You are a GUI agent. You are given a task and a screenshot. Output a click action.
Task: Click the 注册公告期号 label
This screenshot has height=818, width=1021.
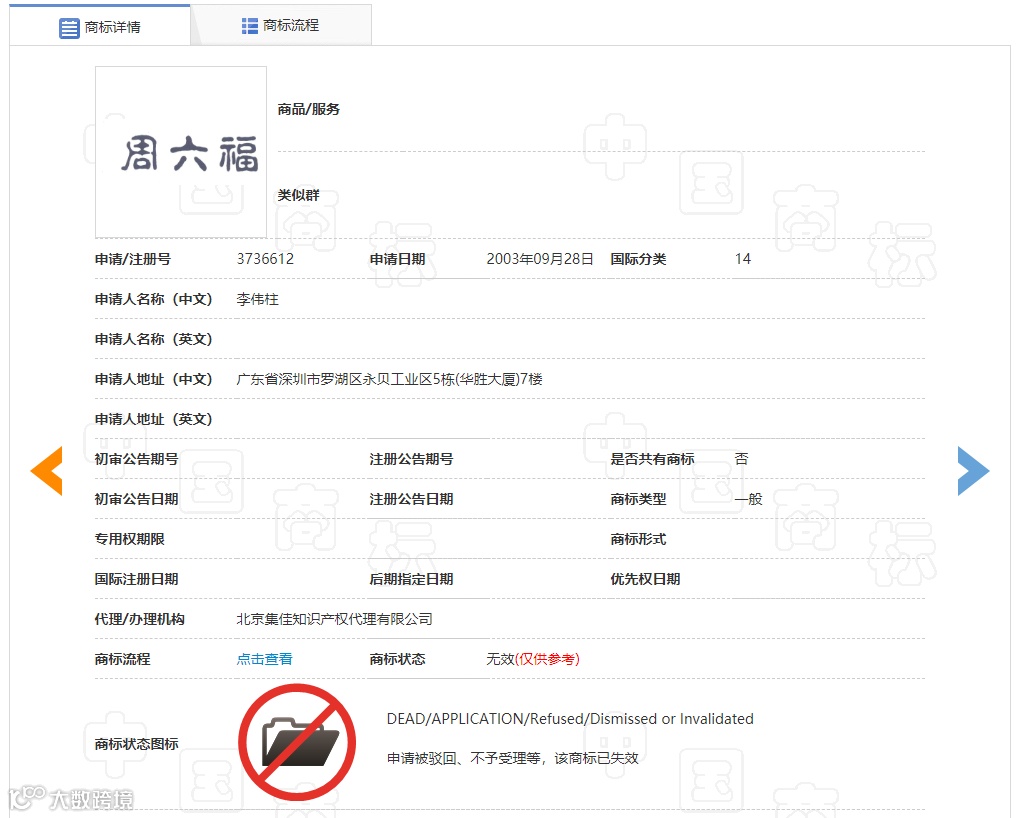412,459
